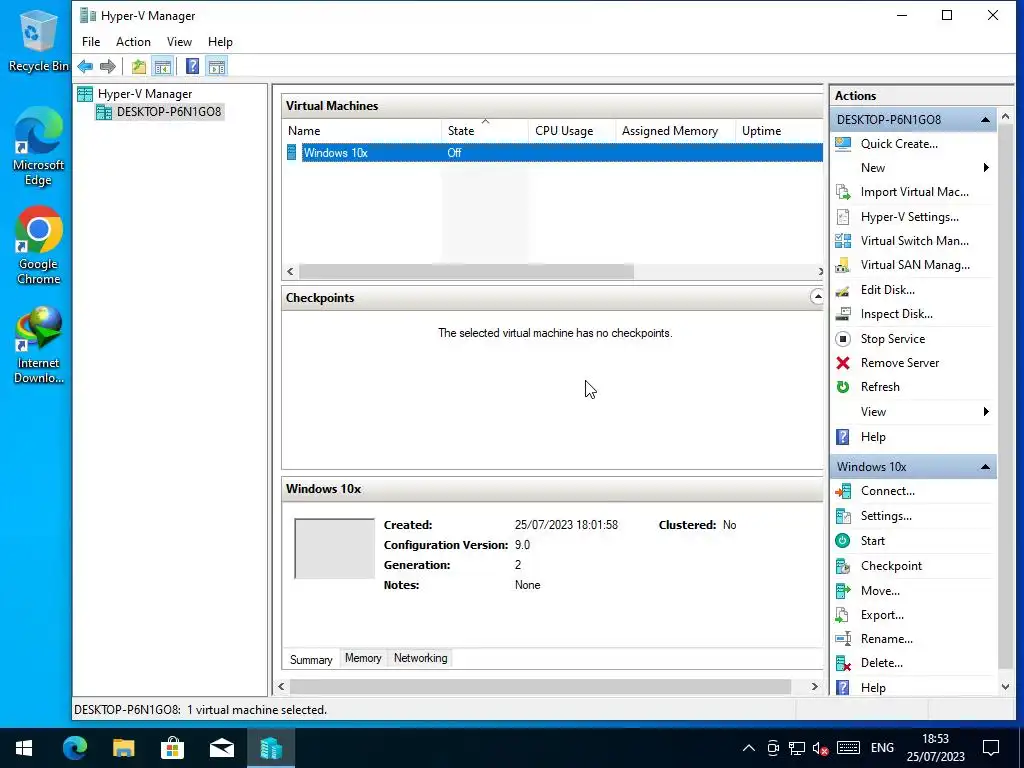The width and height of the screenshot is (1024, 768).
Task: Click the Import Virtual Machine icon
Action: (843, 192)
